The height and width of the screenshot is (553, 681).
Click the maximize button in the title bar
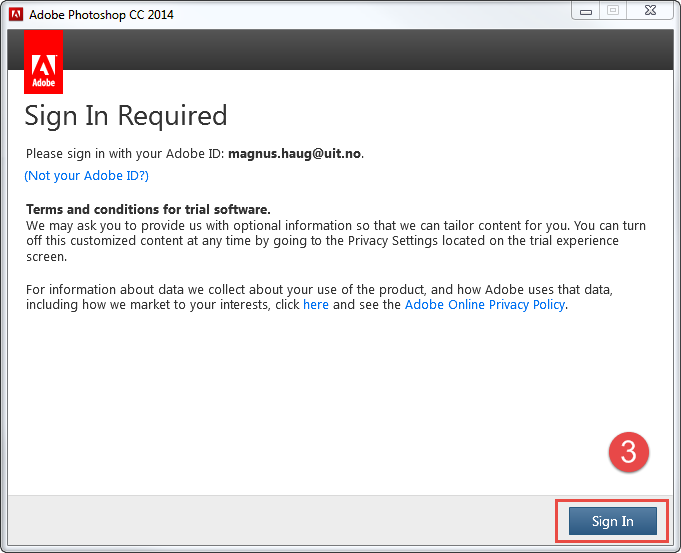[x=613, y=10]
